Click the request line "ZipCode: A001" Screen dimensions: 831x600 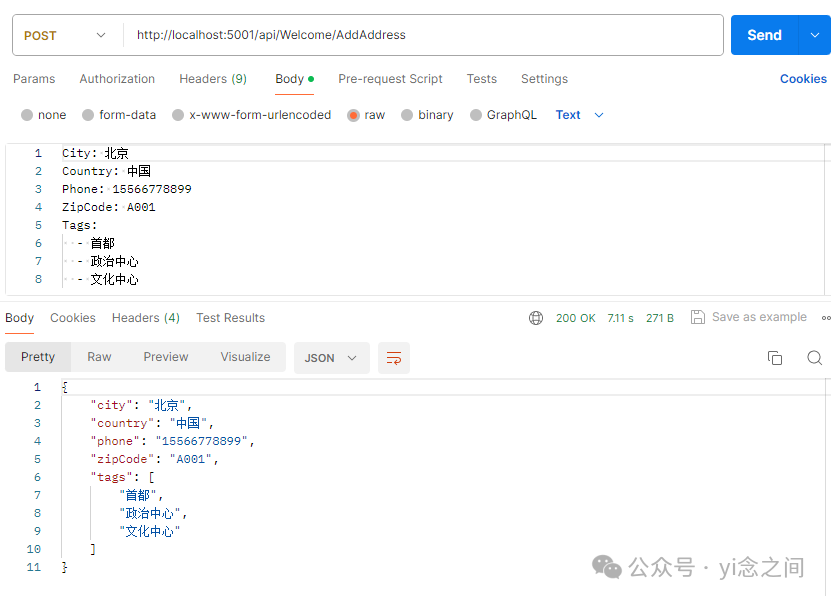click(x=109, y=207)
